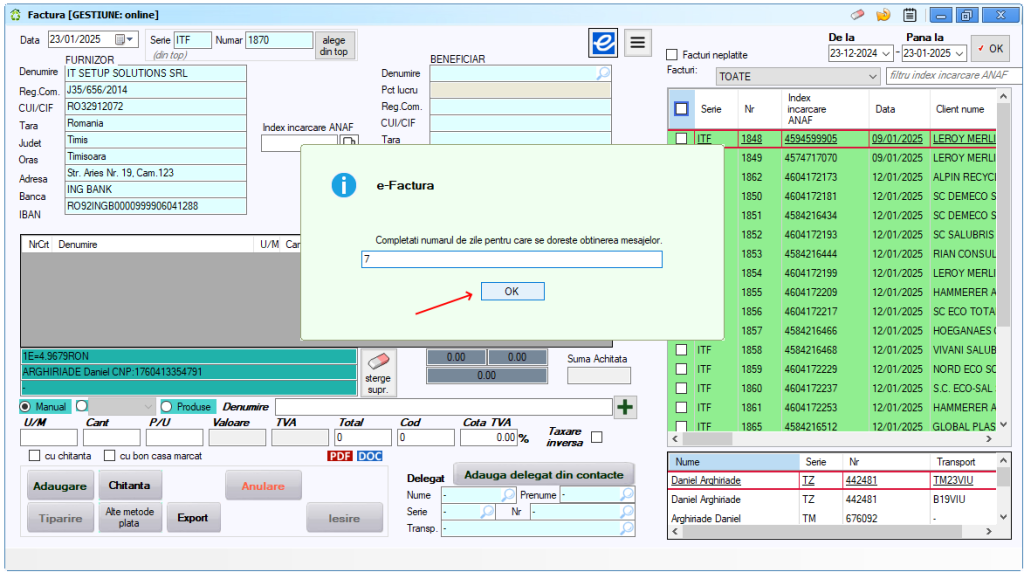Click scroll-down arrow of invoice list

pyautogui.click(x=1003, y=424)
